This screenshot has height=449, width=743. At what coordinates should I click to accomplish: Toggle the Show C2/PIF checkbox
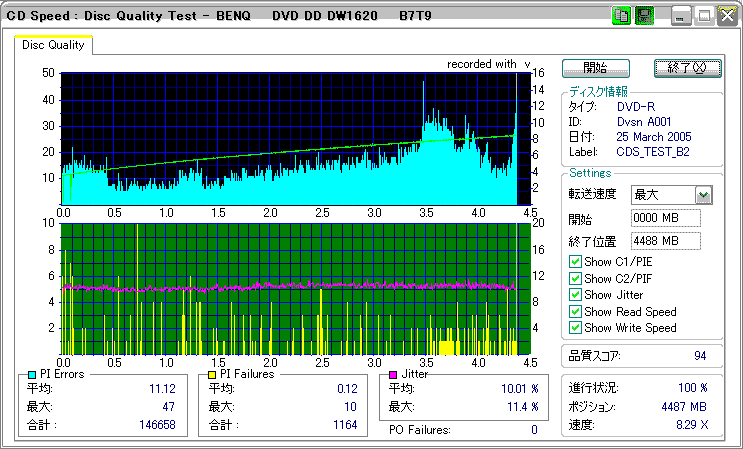(x=575, y=278)
